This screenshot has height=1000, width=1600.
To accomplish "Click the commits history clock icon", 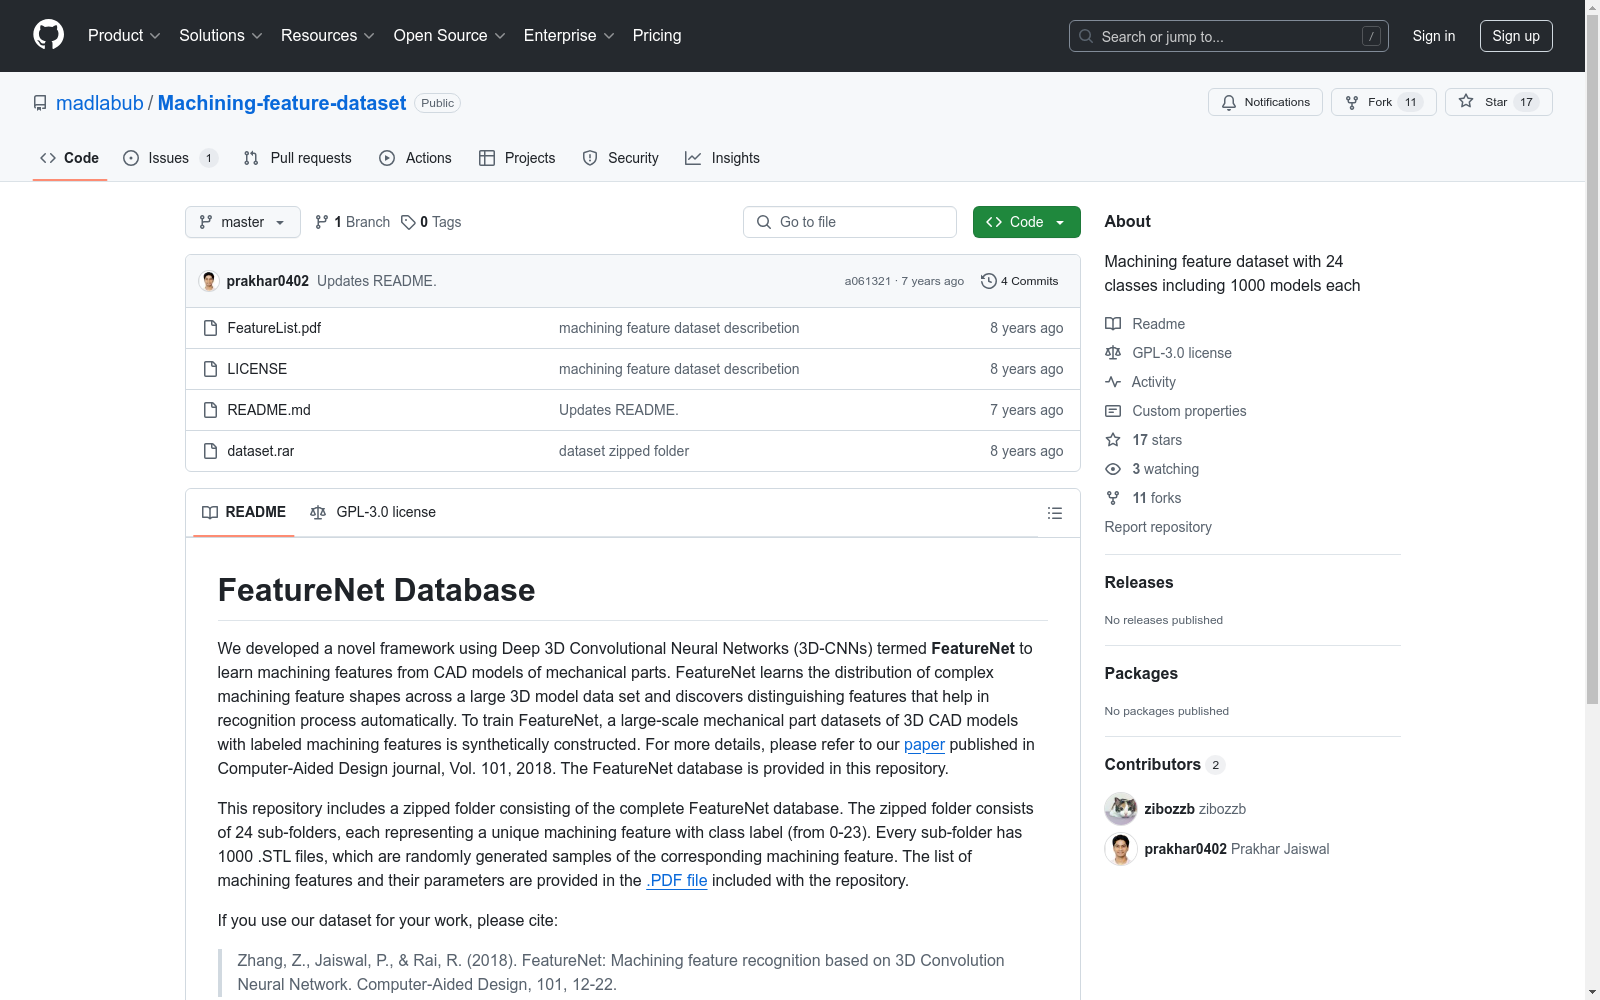I will [x=989, y=281].
